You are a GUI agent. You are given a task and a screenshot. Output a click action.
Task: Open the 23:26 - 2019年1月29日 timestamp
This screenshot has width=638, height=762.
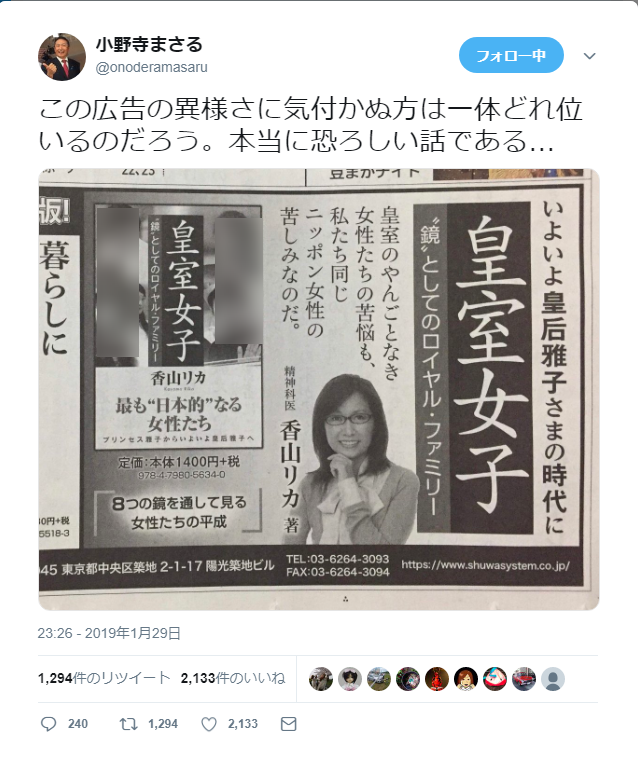point(109,633)
